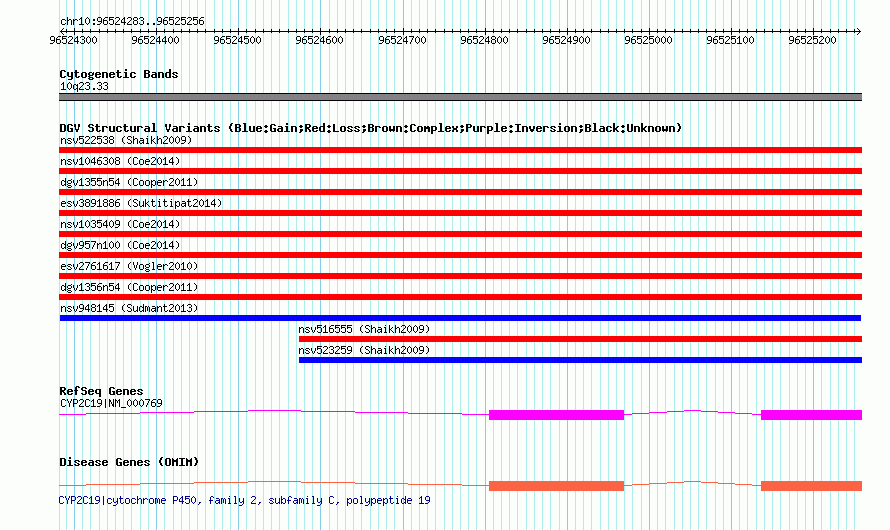The width and height of the screenshot is (890, 530).
Task: Click the Cytogenetic Bands track title
Action: (119, 74)
